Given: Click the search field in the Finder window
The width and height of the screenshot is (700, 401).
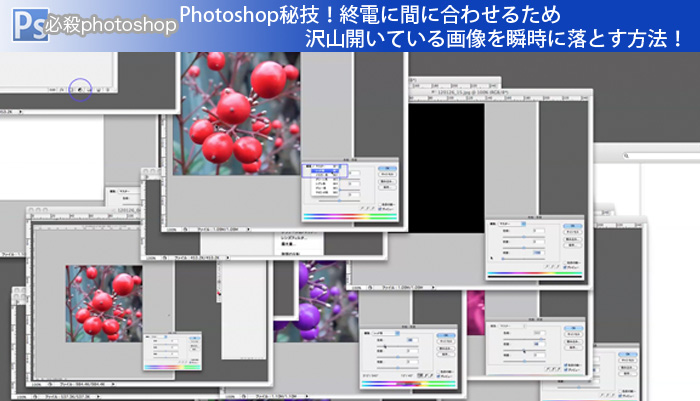Looking at the screenshot, I should (x=662, y=155).
